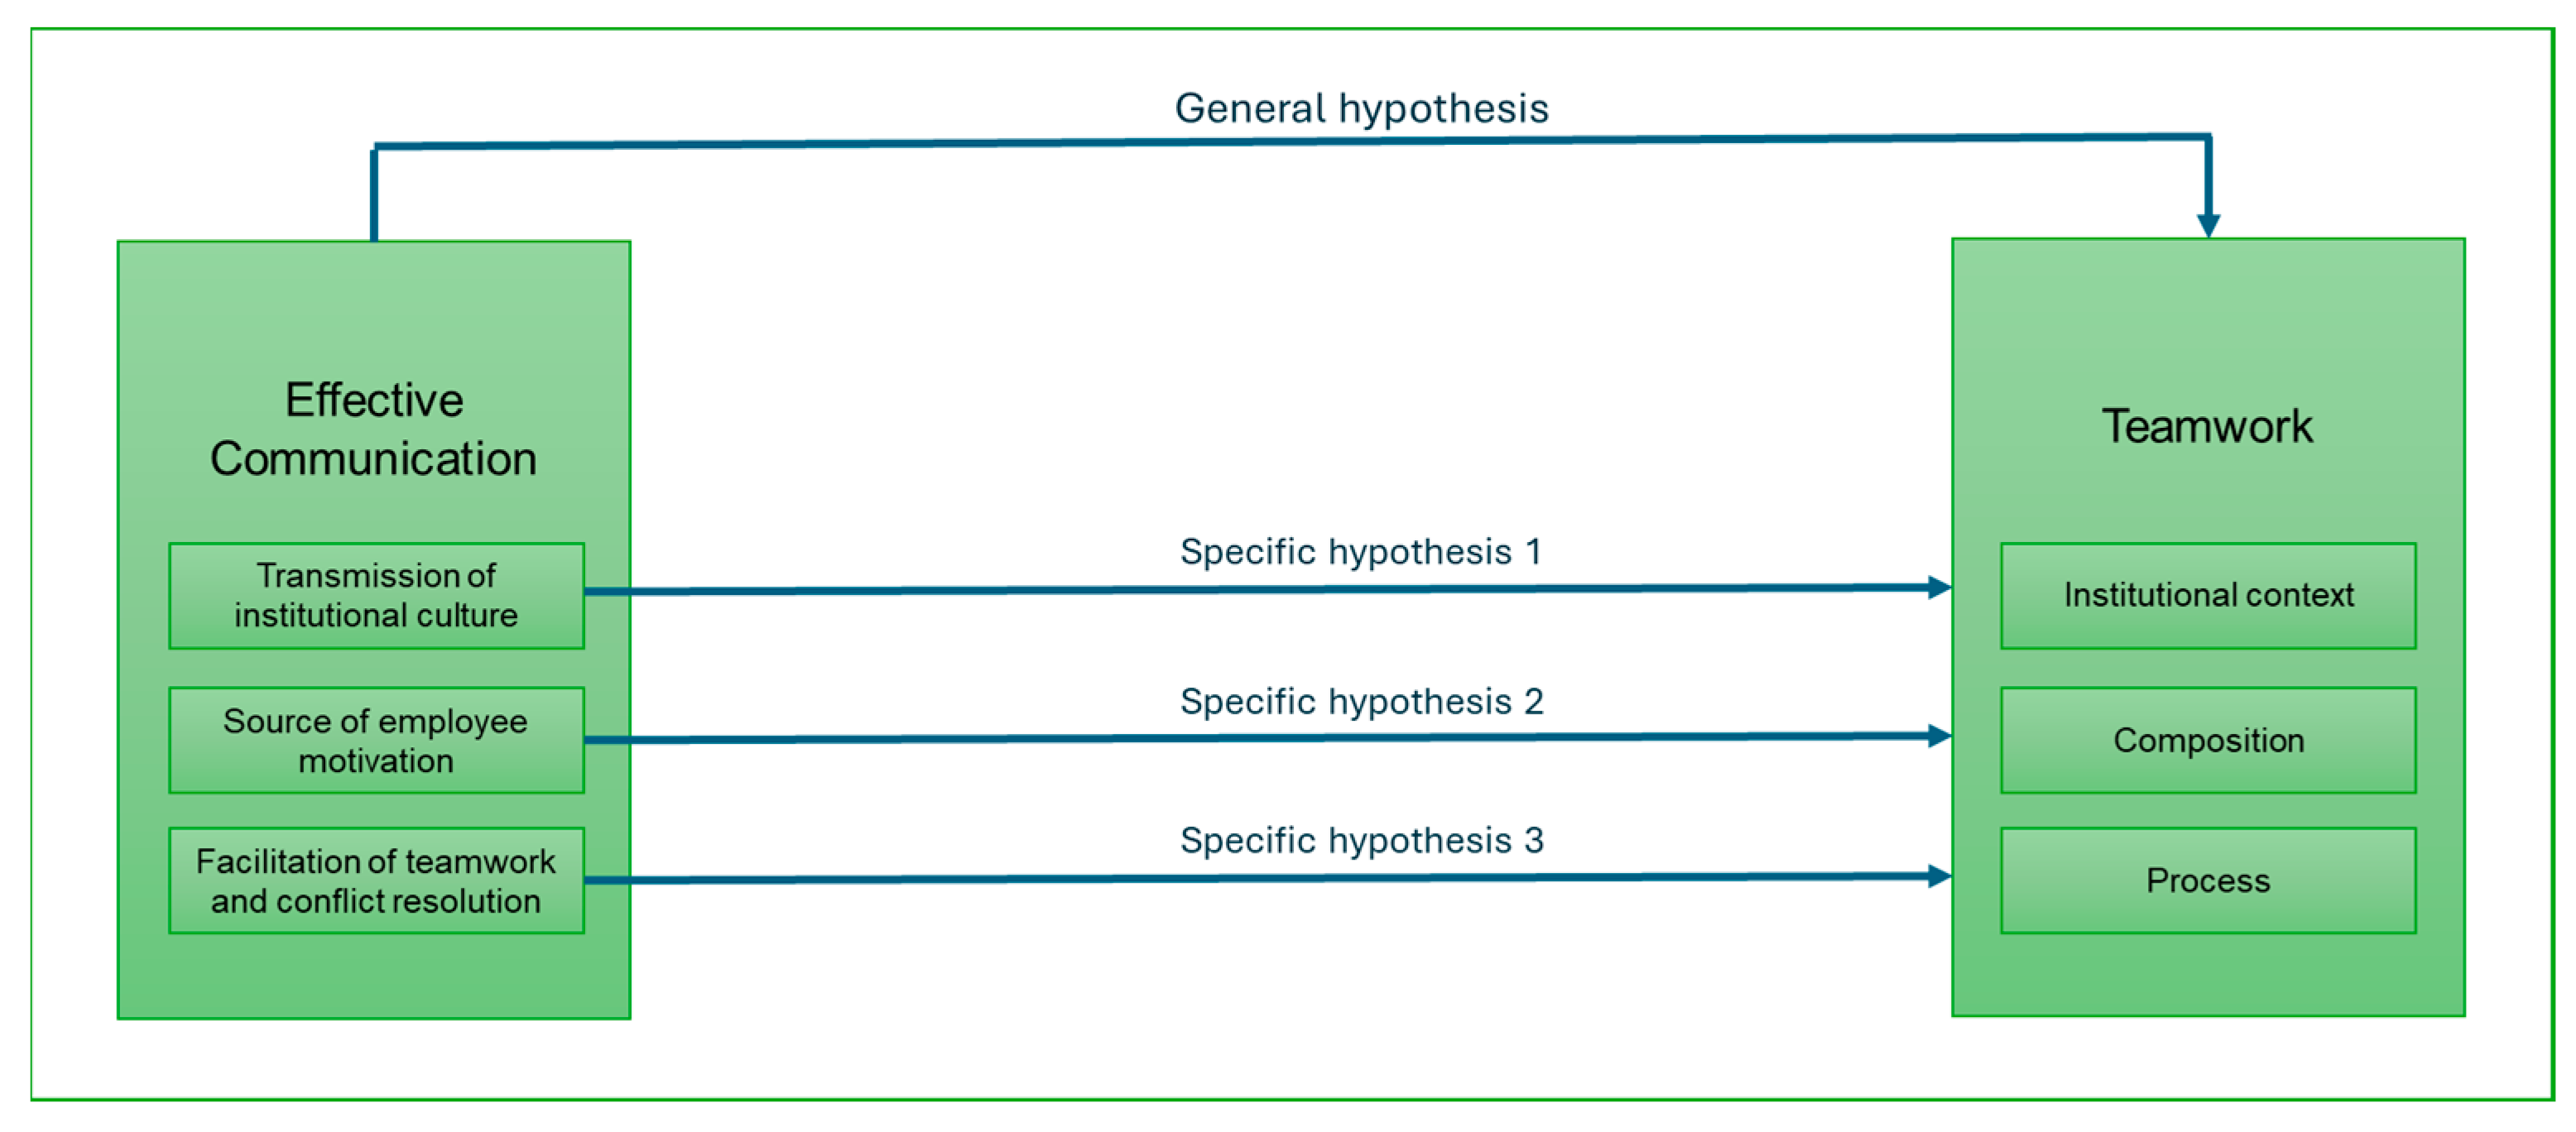The height and width of the screenshot is (1132, 2576).
Task: Click the Effective Communication heading
Action: point(373,429)
